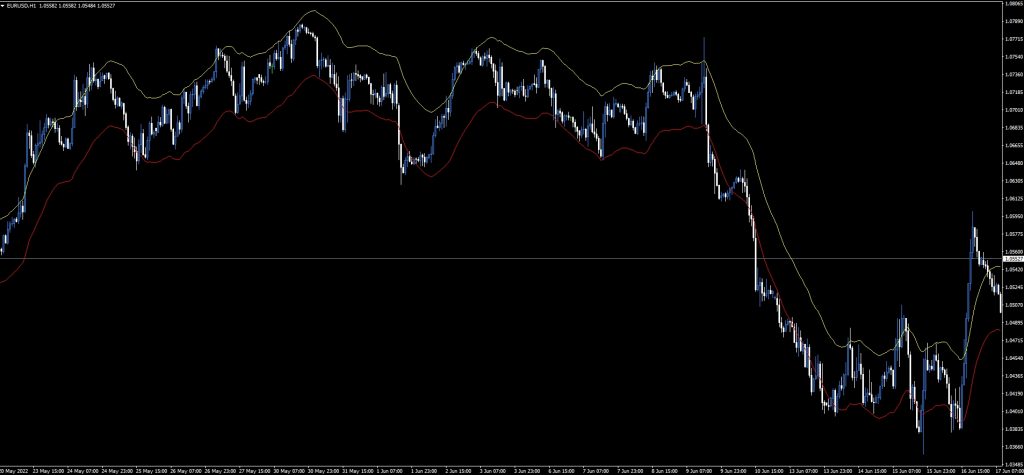Click the 1.04365 level on price scale
The height and width of the screenshot is (475, 1024).
pyautogui.click(x=1011, y=375)
